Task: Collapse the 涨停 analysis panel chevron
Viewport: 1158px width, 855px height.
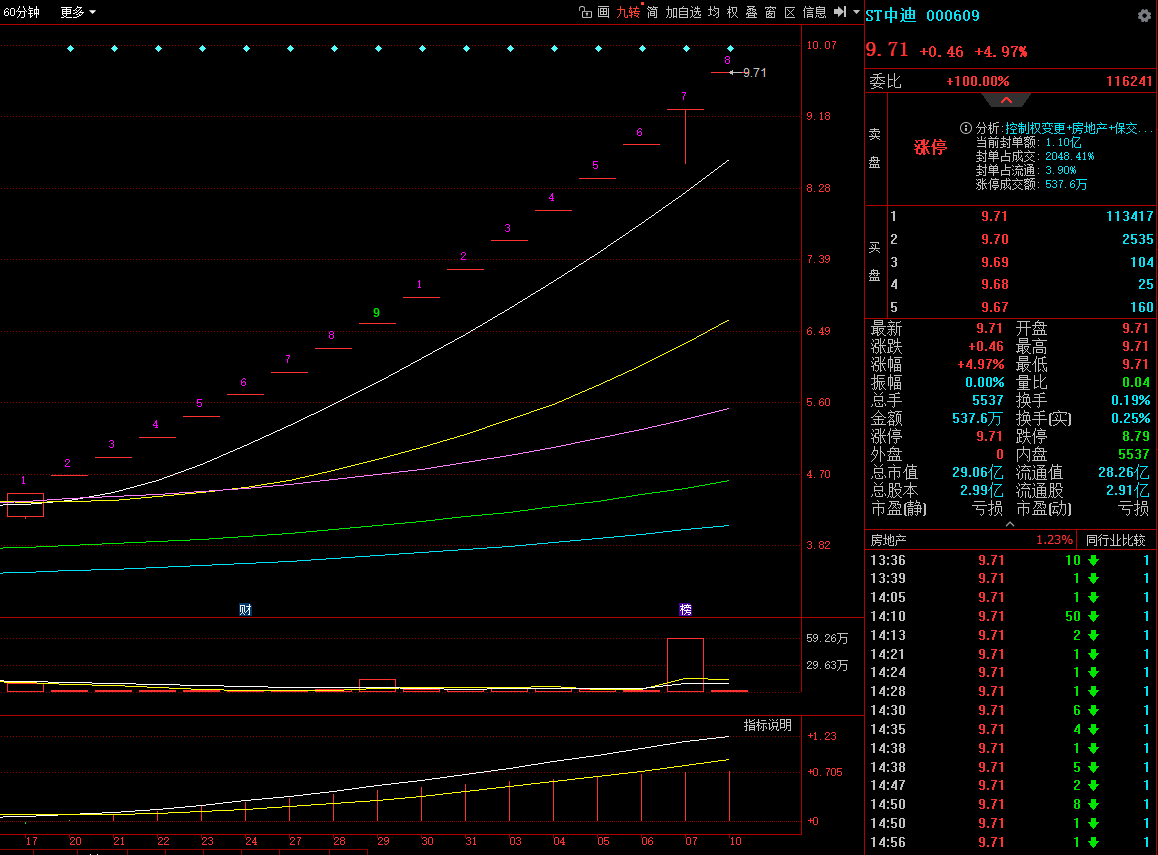Action: coord(1007,100)
